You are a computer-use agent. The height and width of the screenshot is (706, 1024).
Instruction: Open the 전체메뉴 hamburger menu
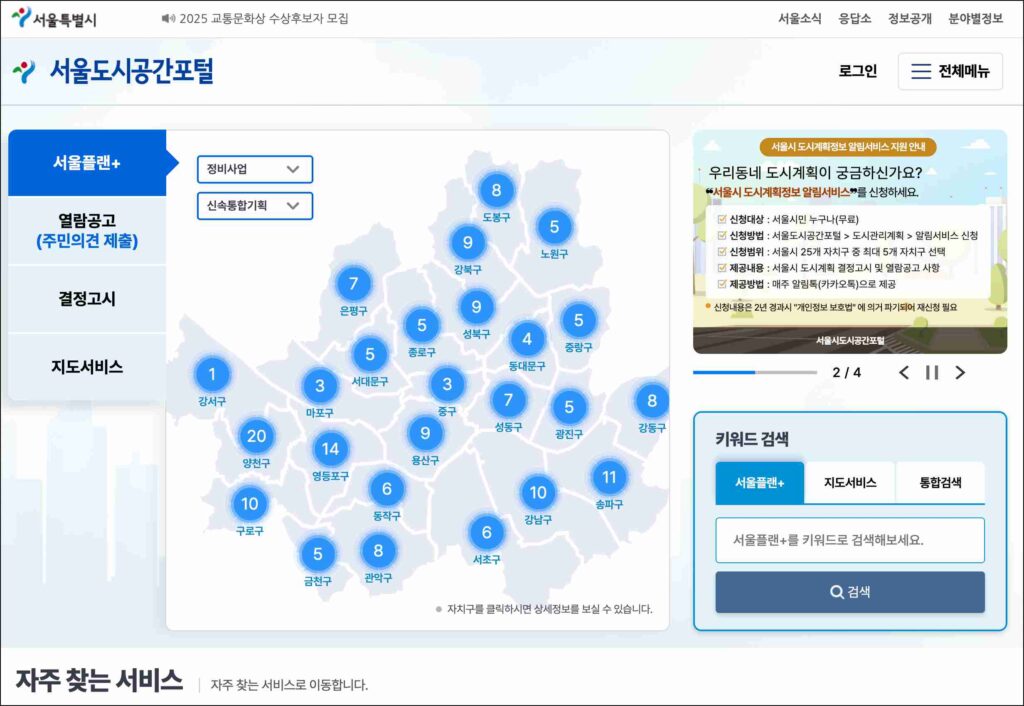[950, 71]
